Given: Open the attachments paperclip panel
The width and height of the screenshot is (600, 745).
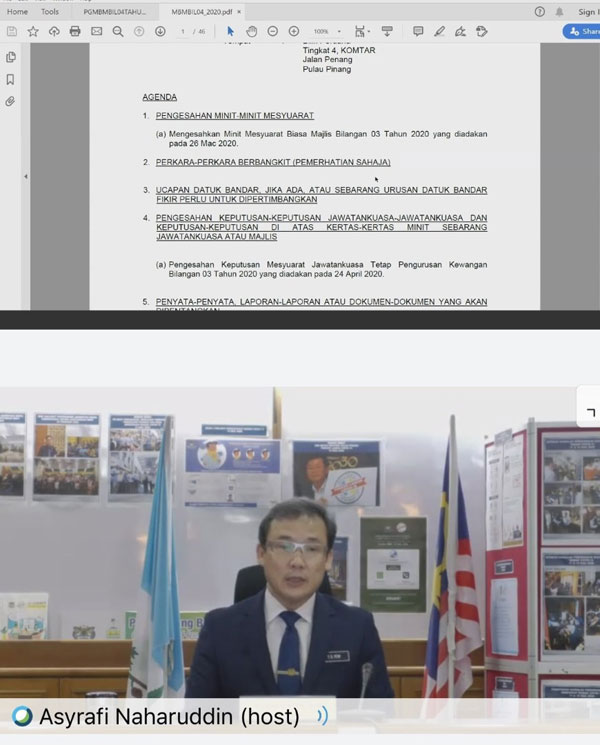Looking at the screenshot, I should [x=10, y=101].
